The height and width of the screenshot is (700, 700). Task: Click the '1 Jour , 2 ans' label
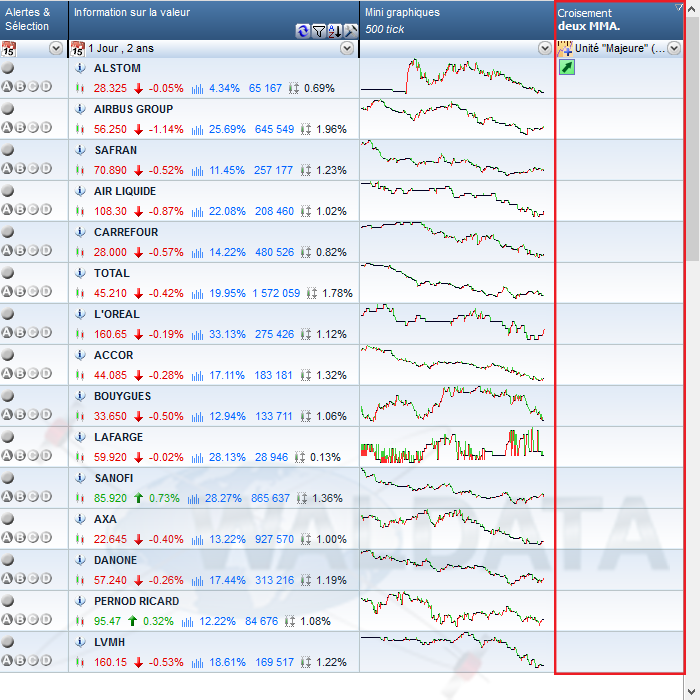pyautogui.click(x=121, y=48)
